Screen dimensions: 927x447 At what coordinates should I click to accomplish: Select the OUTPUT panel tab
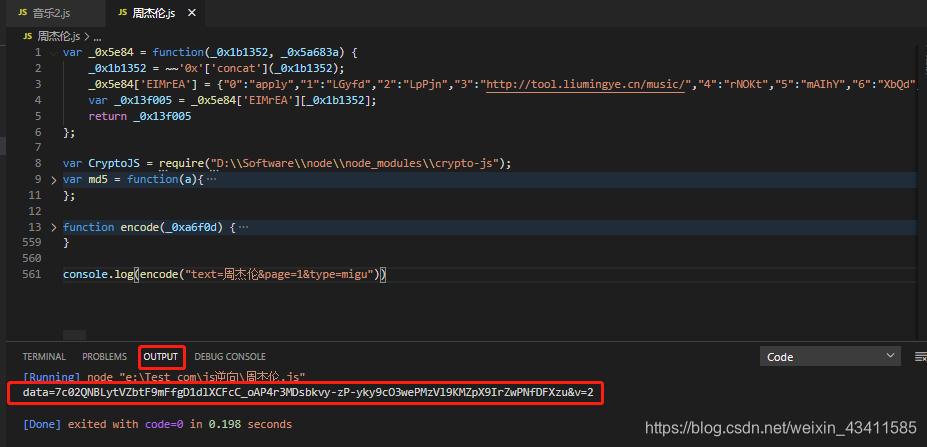point(161,357)
